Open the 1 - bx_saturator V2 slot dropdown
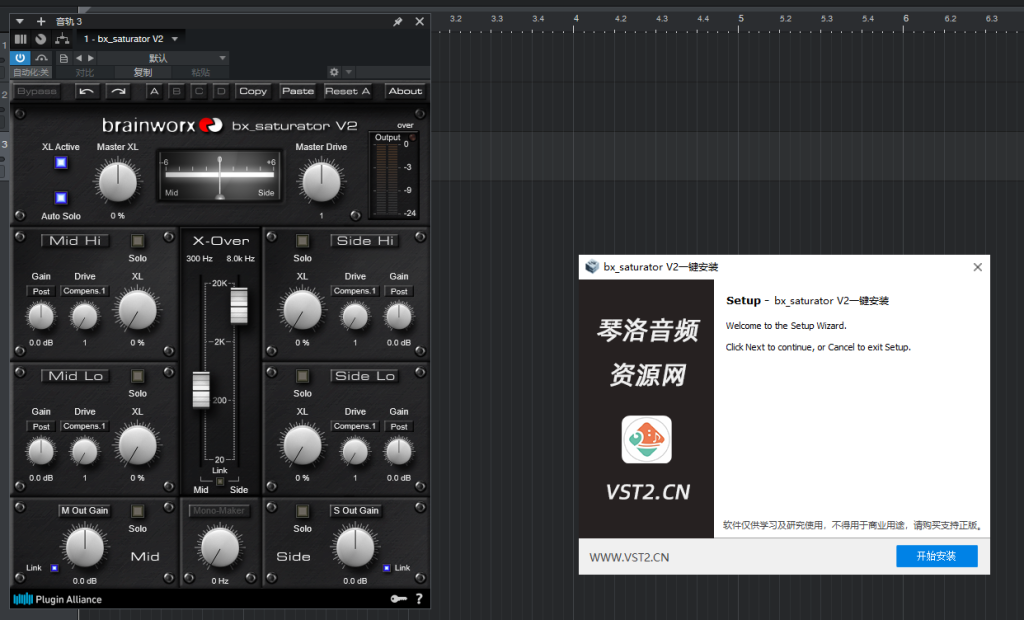This screenshot has width=1024, height=620. 130,38
